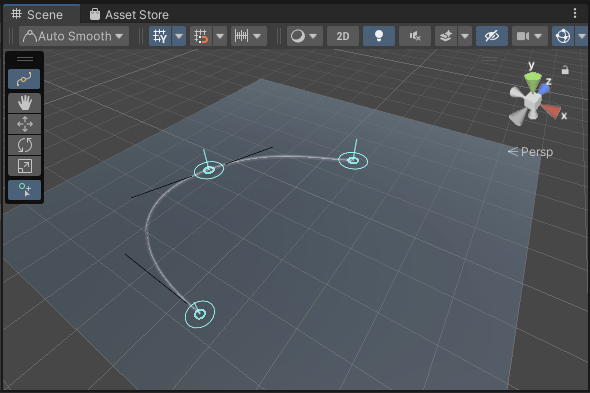Select the Move tool
This screenshot has width=590, height=393.
pos(24,123)
